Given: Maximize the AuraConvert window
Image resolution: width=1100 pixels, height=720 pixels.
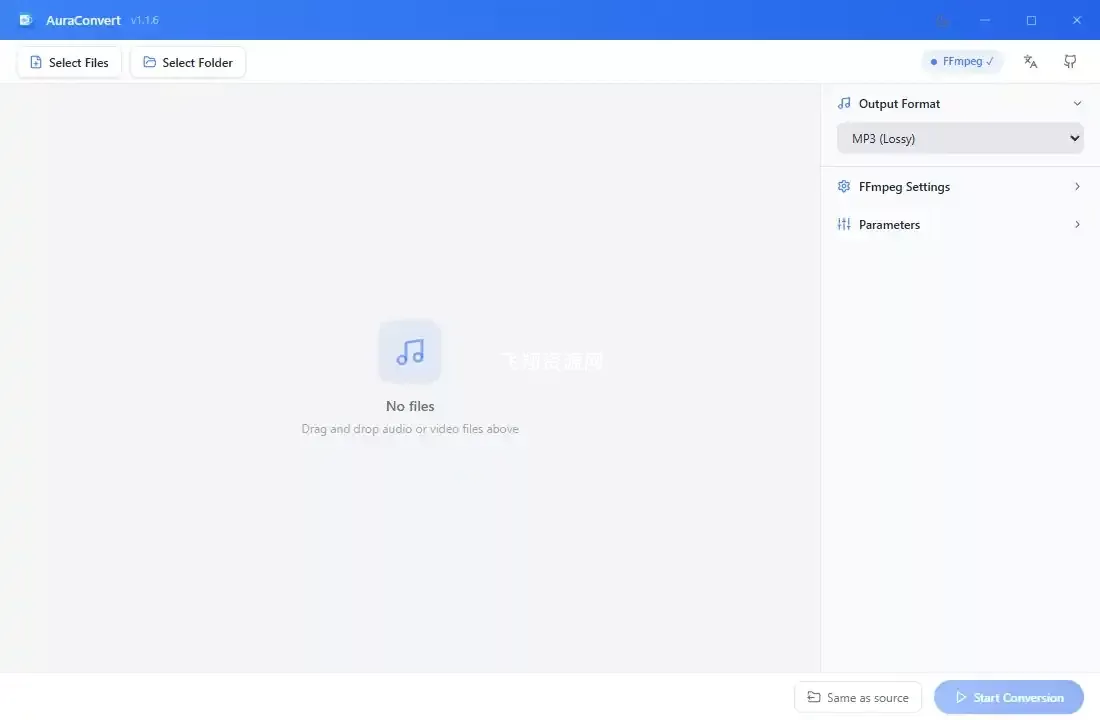Looking at the screenshot, I should pos(1031,20).
